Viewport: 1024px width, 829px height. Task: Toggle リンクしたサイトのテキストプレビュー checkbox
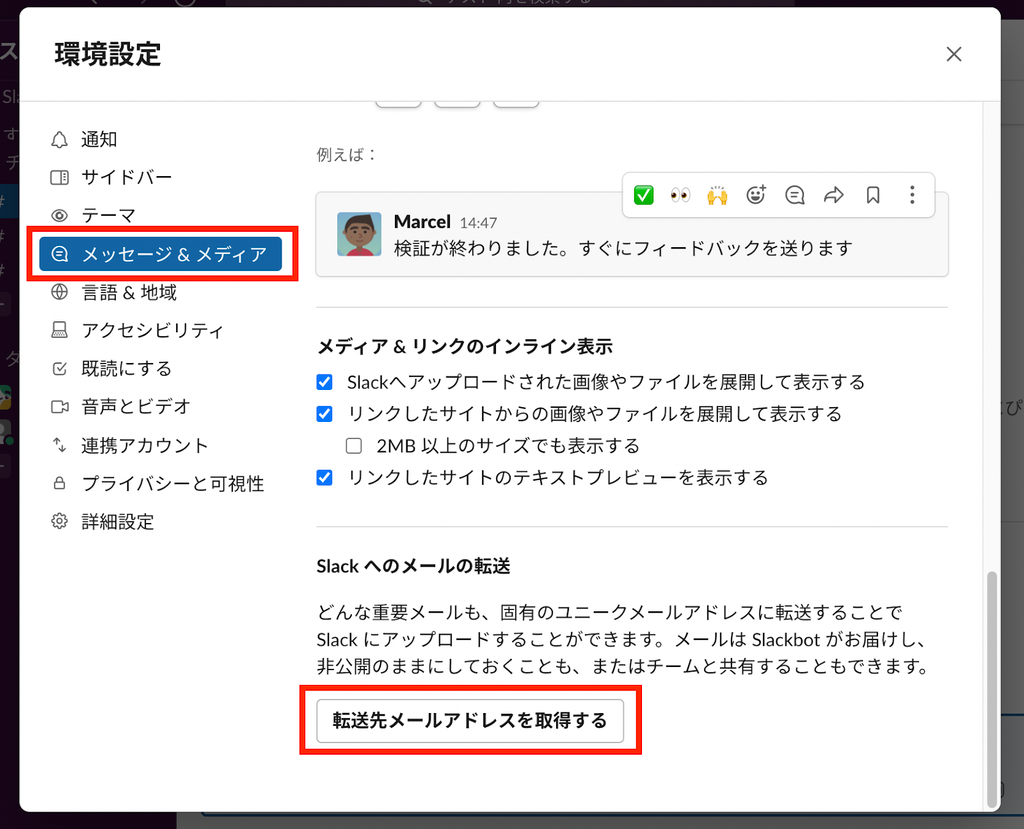click(x=325, y=478)
